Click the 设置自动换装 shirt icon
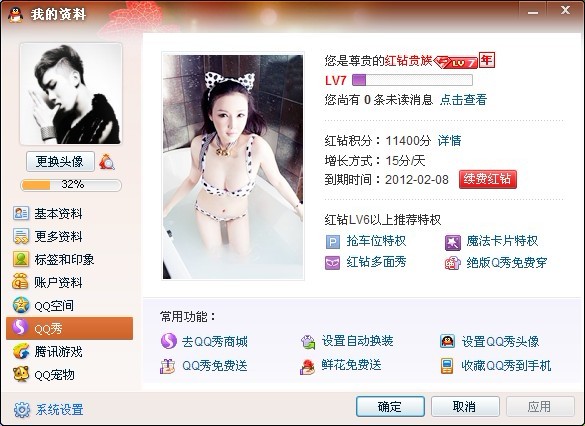 [308, 341]
